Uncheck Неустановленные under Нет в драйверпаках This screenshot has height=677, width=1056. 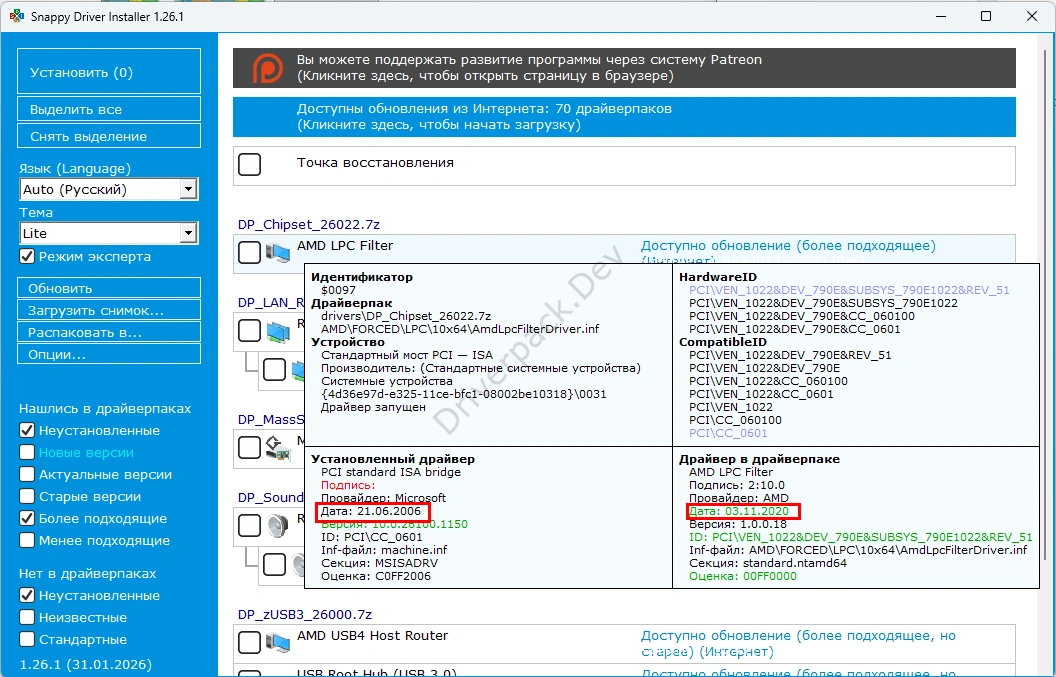click(x=27, y=595)
